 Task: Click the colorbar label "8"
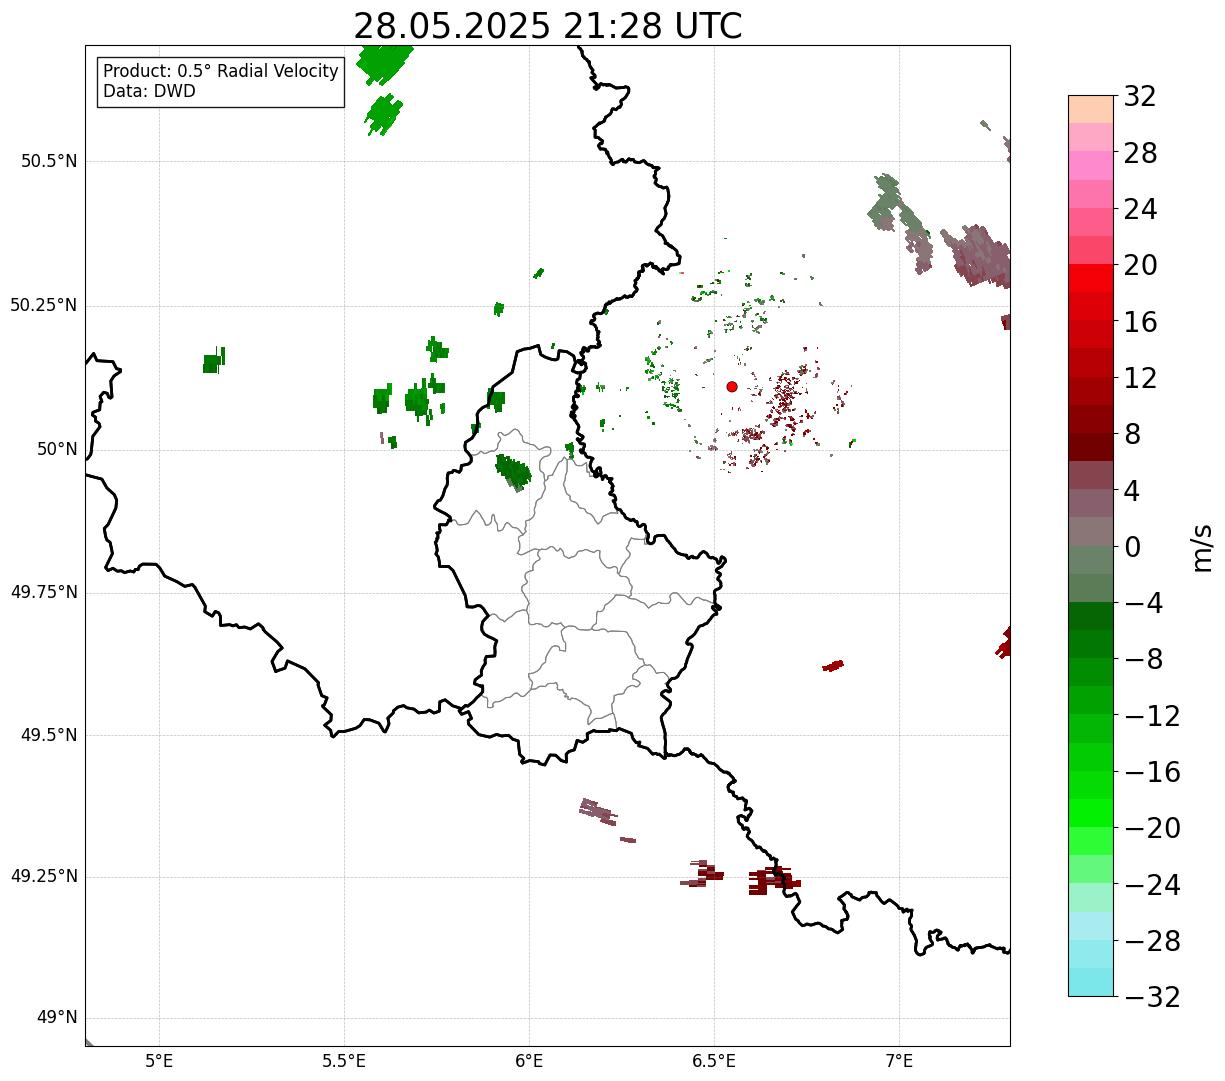point(1132,435)
